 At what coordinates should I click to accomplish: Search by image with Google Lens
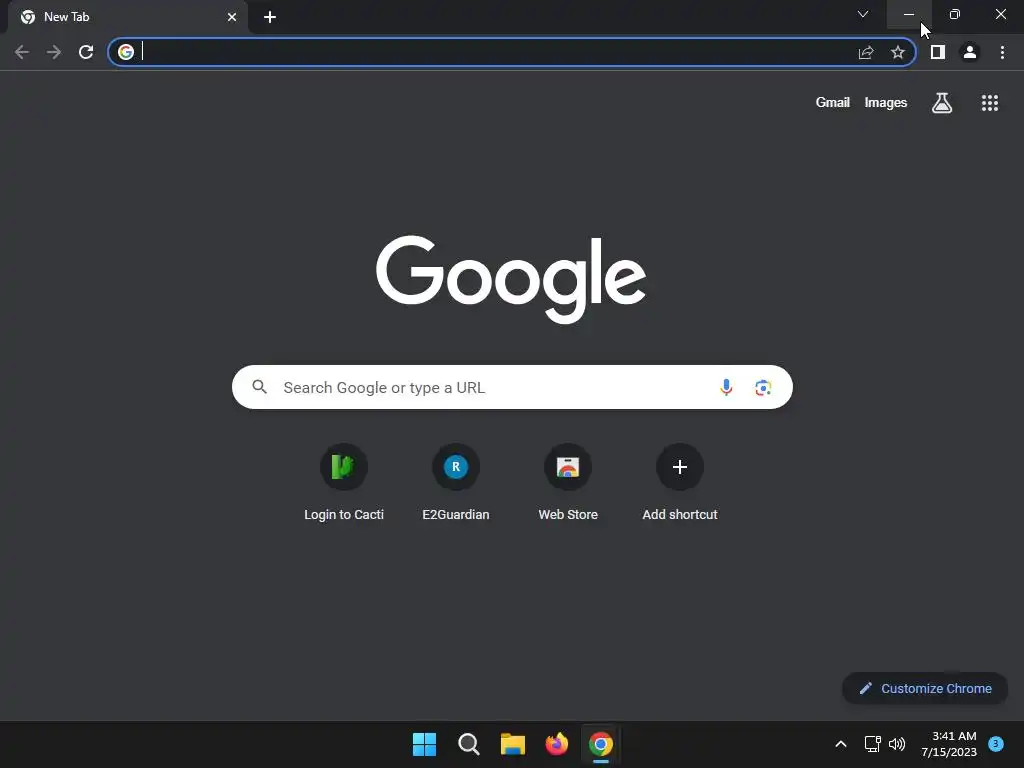[763, 387]
